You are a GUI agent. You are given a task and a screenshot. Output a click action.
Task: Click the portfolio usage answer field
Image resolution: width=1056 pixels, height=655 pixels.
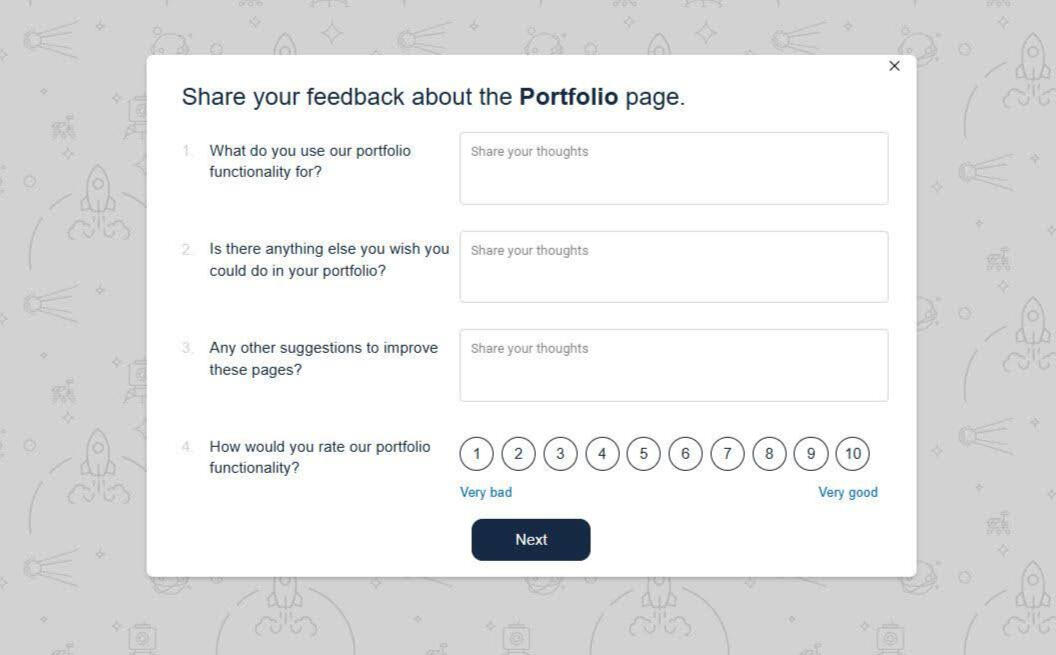point(673,168)
